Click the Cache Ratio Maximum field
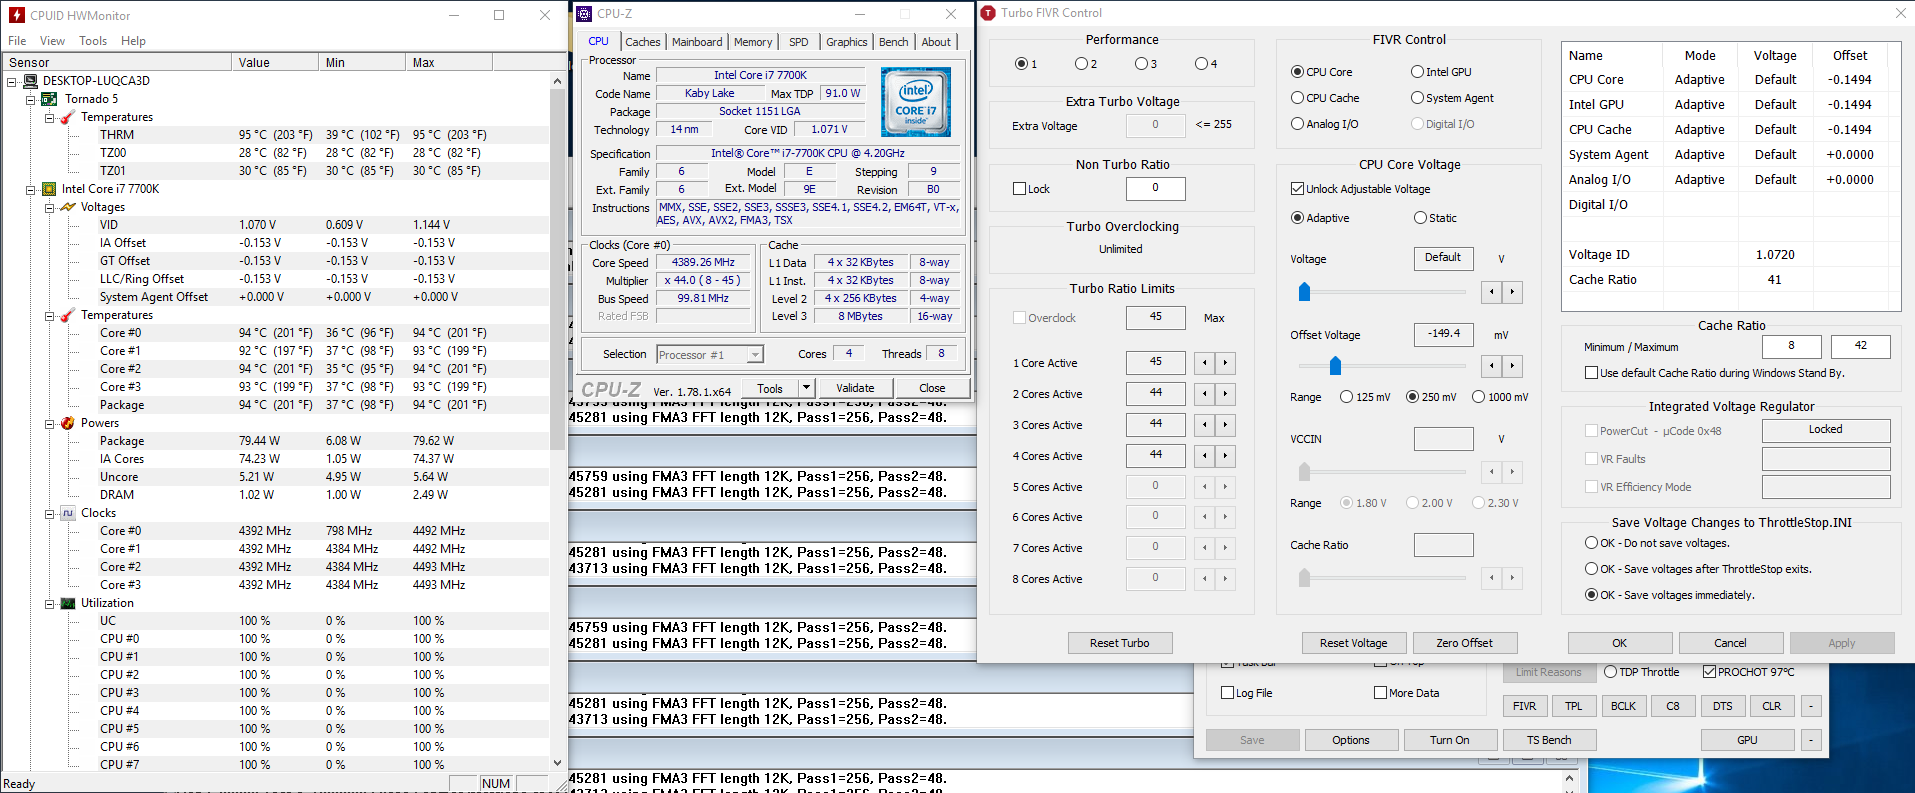 point(1861,346)
